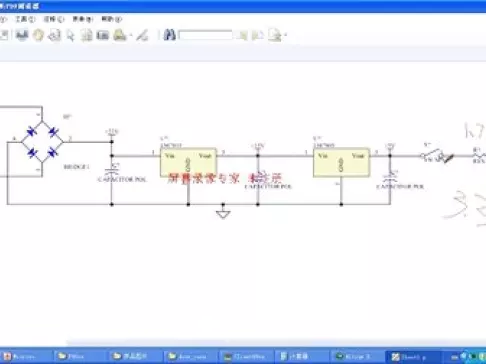Select the yellow hand tool icon
This screenshot has width=486, height=364.
pos(38,35)
